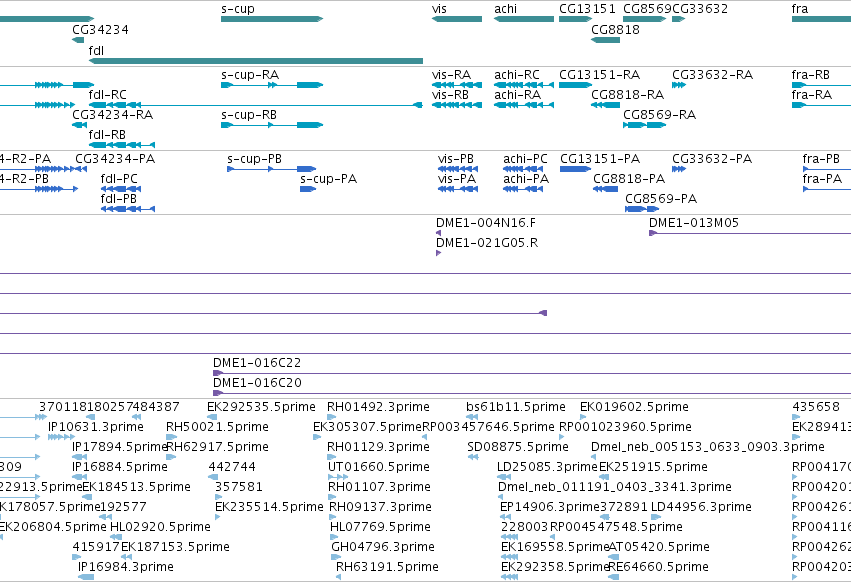The width and height of the screenshot is (851, 582).
Task: Select the vis gene arrow glyph
Action: pyautogui.click(x=457, y=19)
